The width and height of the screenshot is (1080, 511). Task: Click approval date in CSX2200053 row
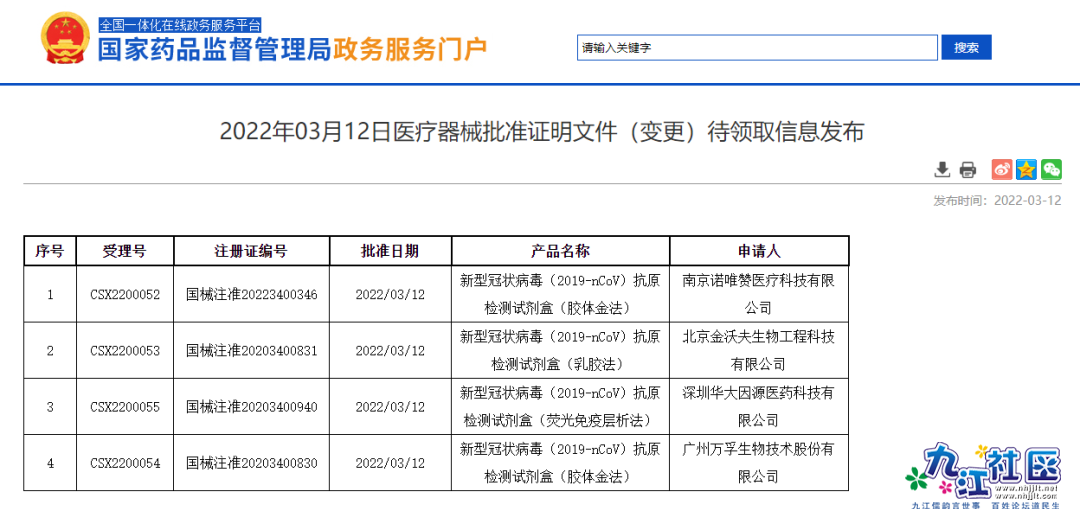390,350
